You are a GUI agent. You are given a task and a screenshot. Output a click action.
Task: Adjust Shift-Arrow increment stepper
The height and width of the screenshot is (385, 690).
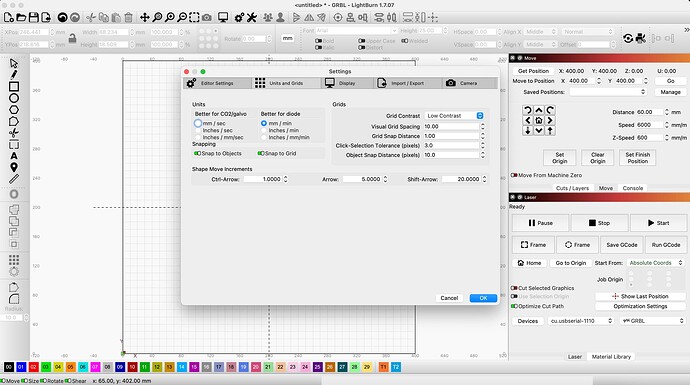484,179
